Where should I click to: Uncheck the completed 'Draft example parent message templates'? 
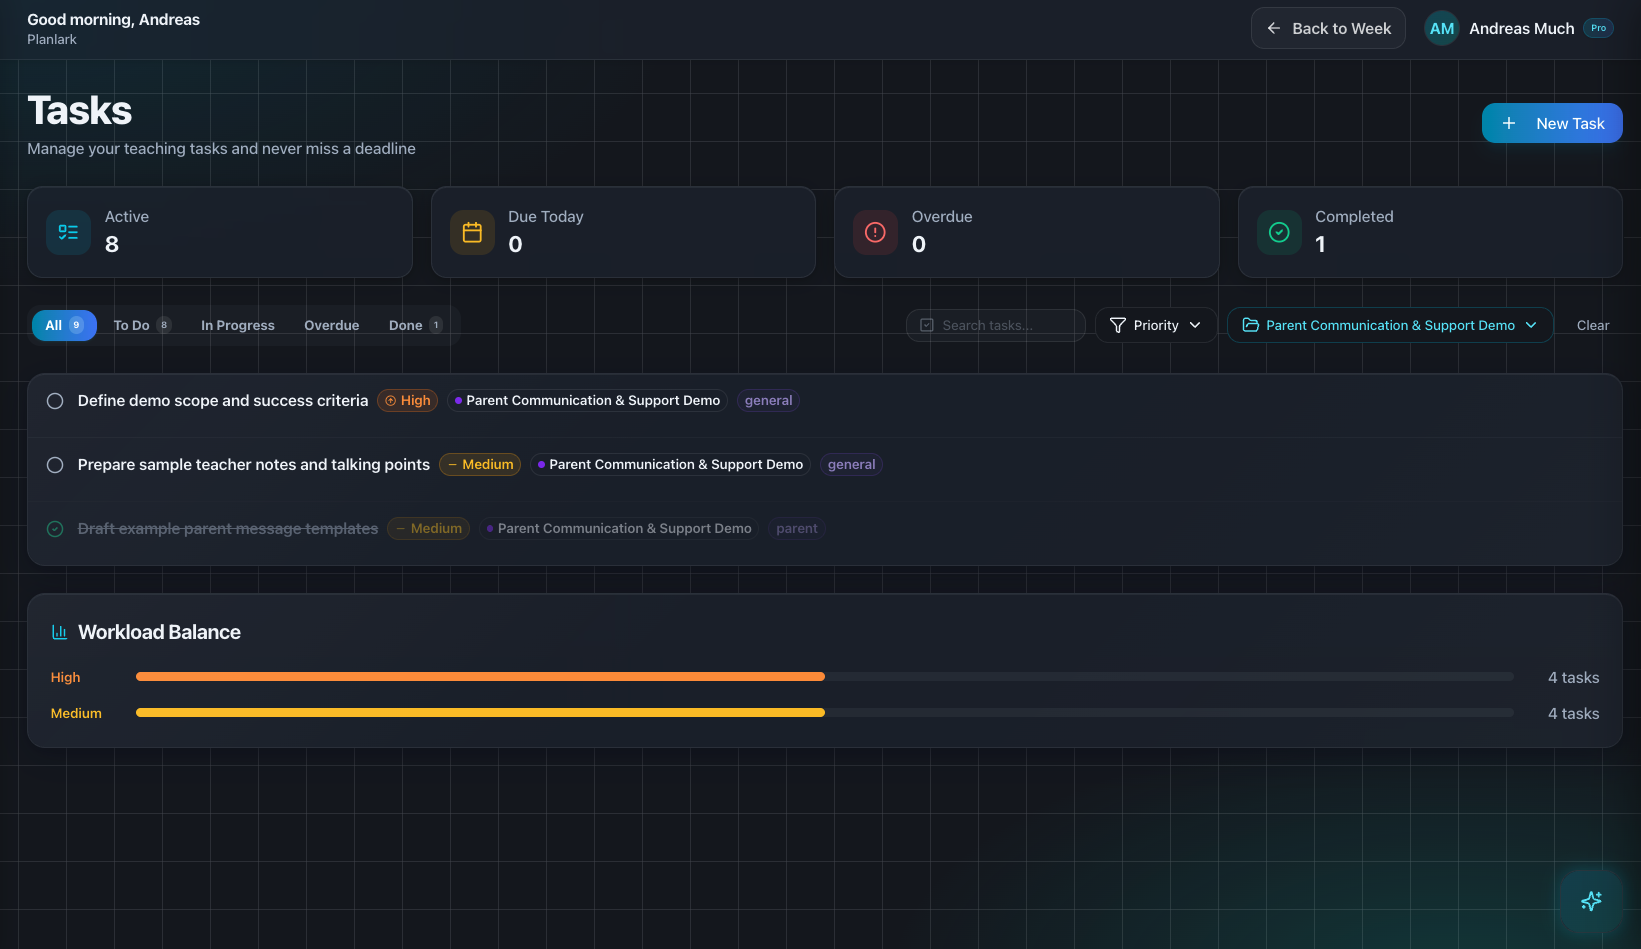coord(55,528)
